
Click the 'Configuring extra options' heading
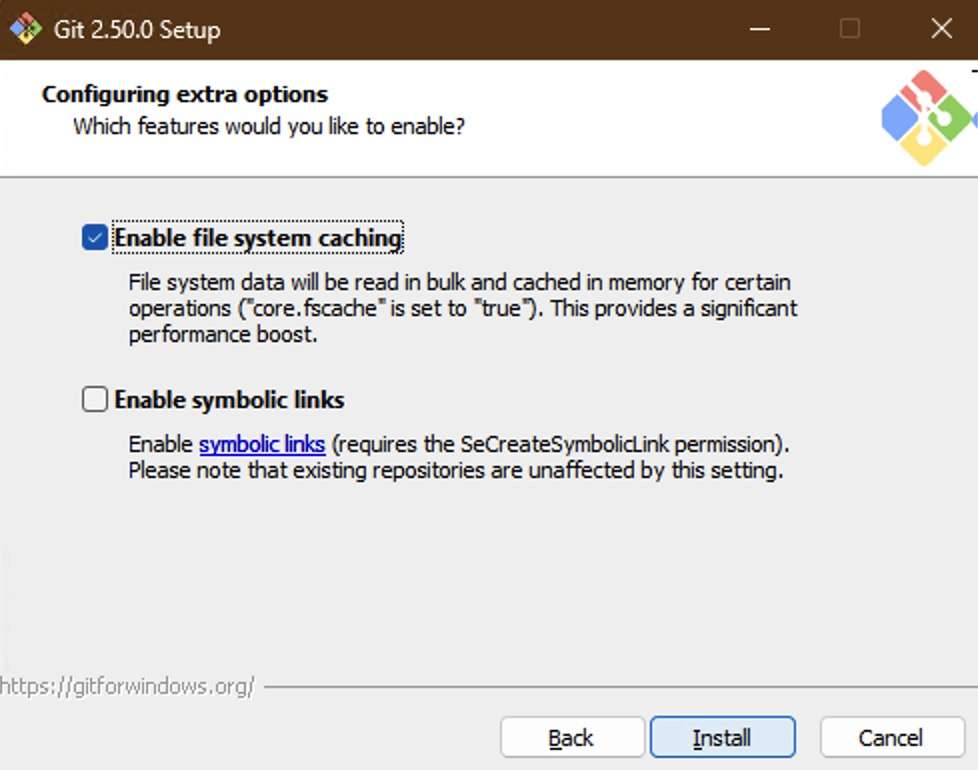click(185, 94)
